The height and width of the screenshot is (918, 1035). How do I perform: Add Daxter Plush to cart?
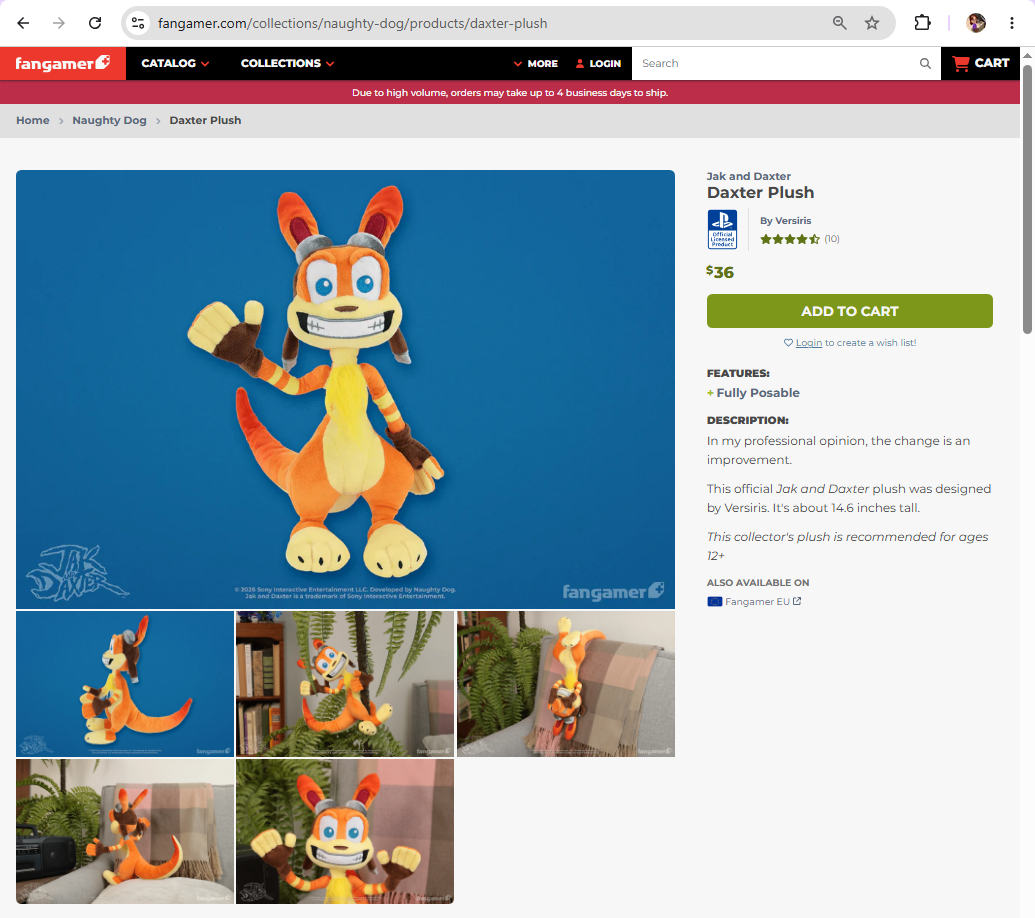tap(850, 311)
